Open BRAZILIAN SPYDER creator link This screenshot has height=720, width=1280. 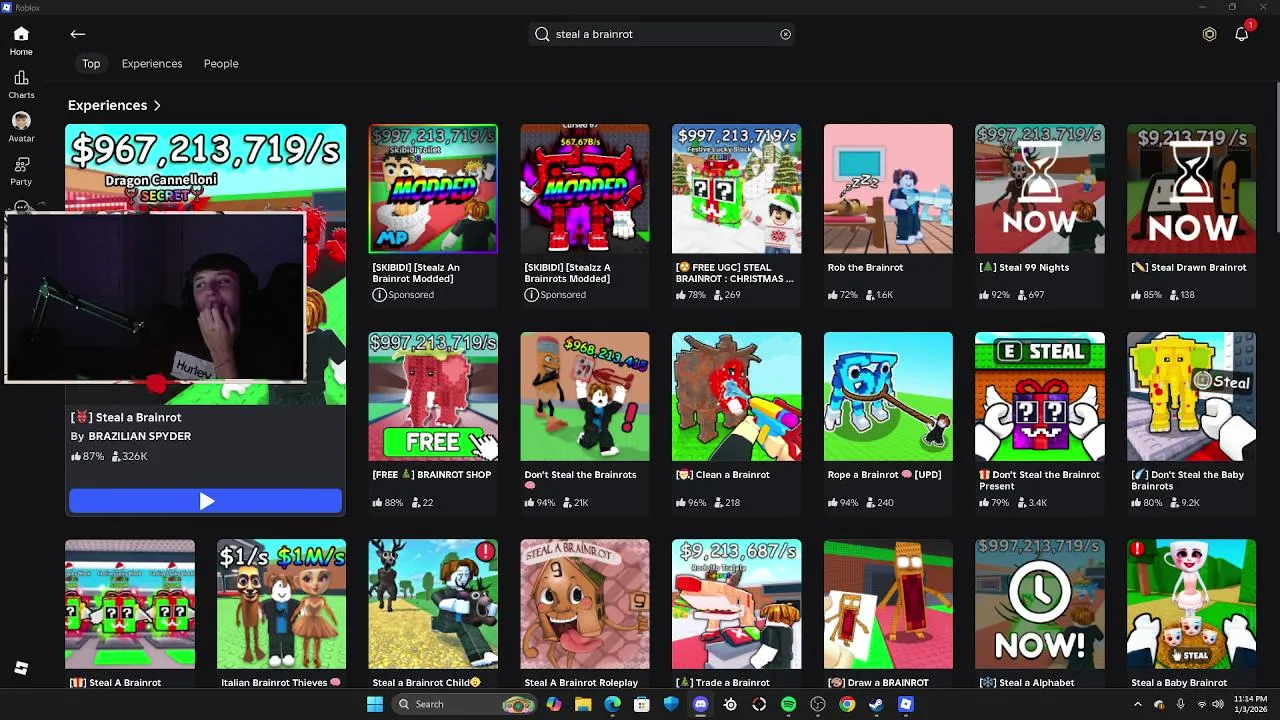pyautogui.click(x=139, y=436)
